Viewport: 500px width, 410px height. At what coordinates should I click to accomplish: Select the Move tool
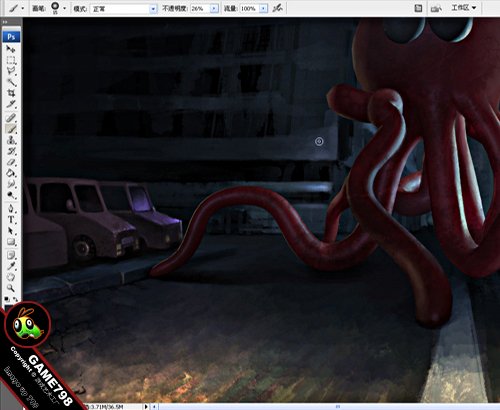pos(11,49)
